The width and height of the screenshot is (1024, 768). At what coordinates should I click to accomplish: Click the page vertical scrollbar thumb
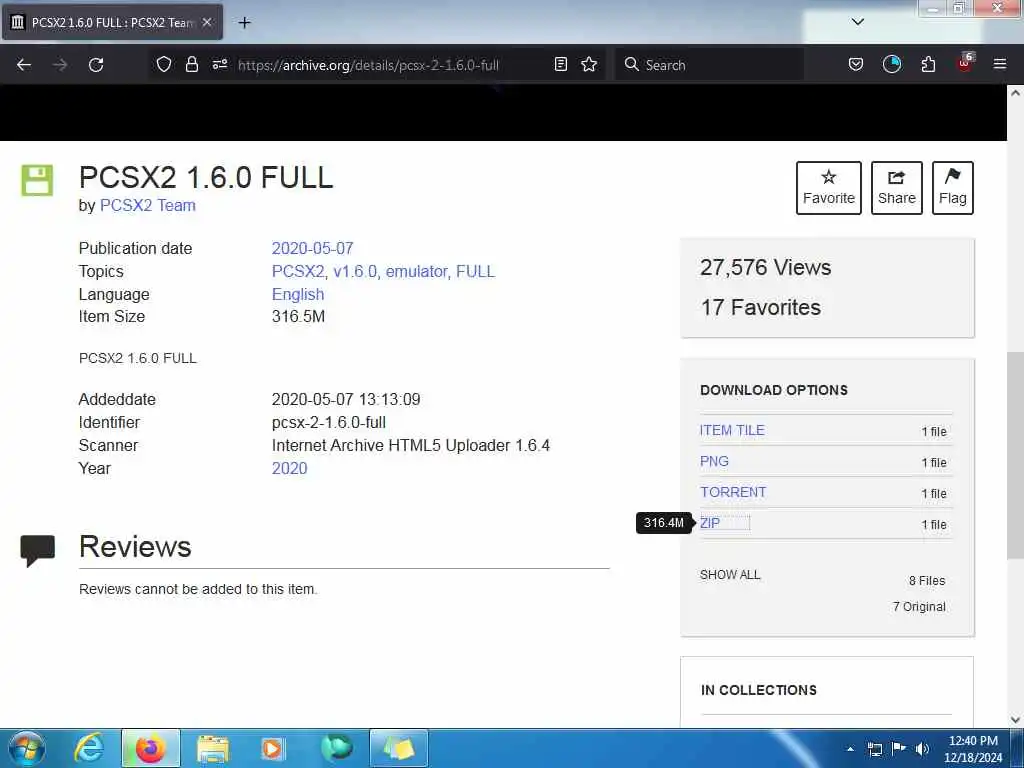click(1015, 456)
